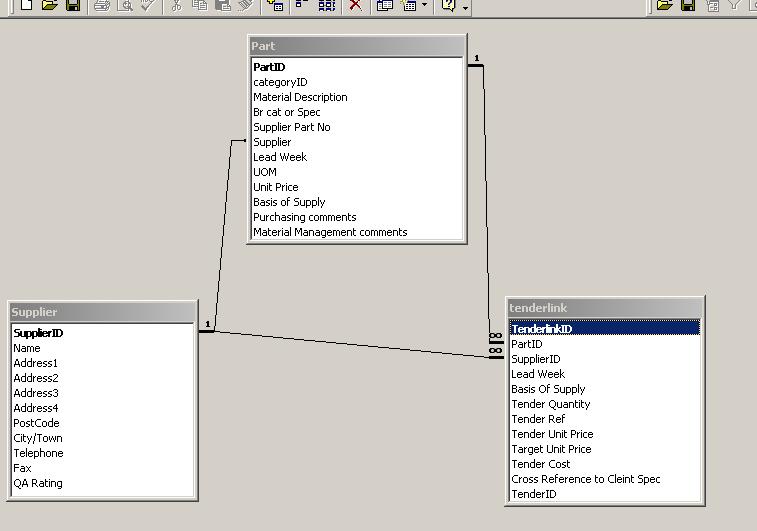
Task: Click the Show Direct Relationships icon
Action: pyautogui.click(x=301, y=5)
